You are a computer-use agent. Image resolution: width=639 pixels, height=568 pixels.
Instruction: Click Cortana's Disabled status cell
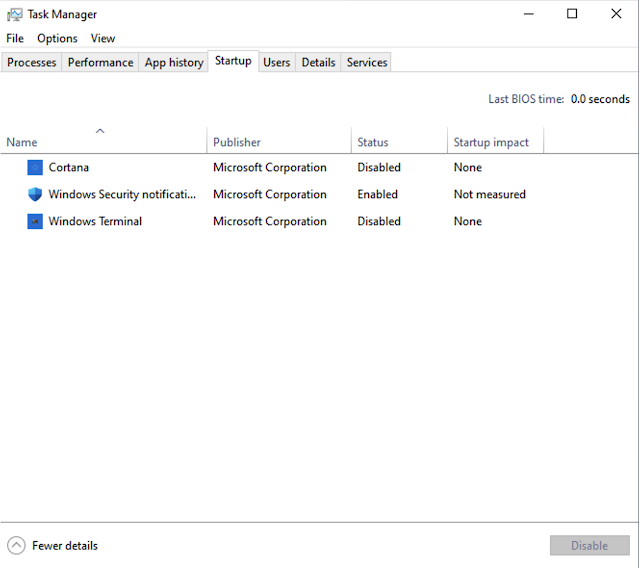click(379, 167)
